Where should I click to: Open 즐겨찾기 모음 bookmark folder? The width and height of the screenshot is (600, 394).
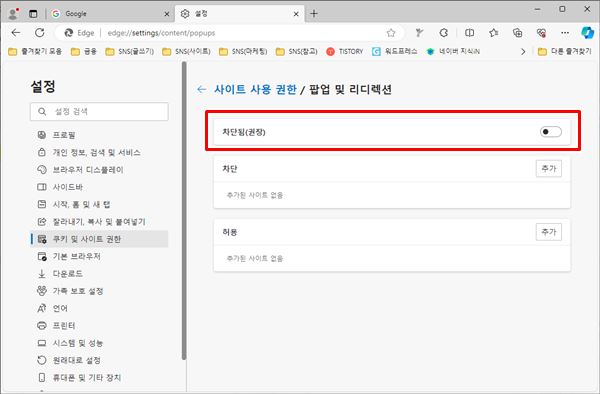[x=35, y=51]
